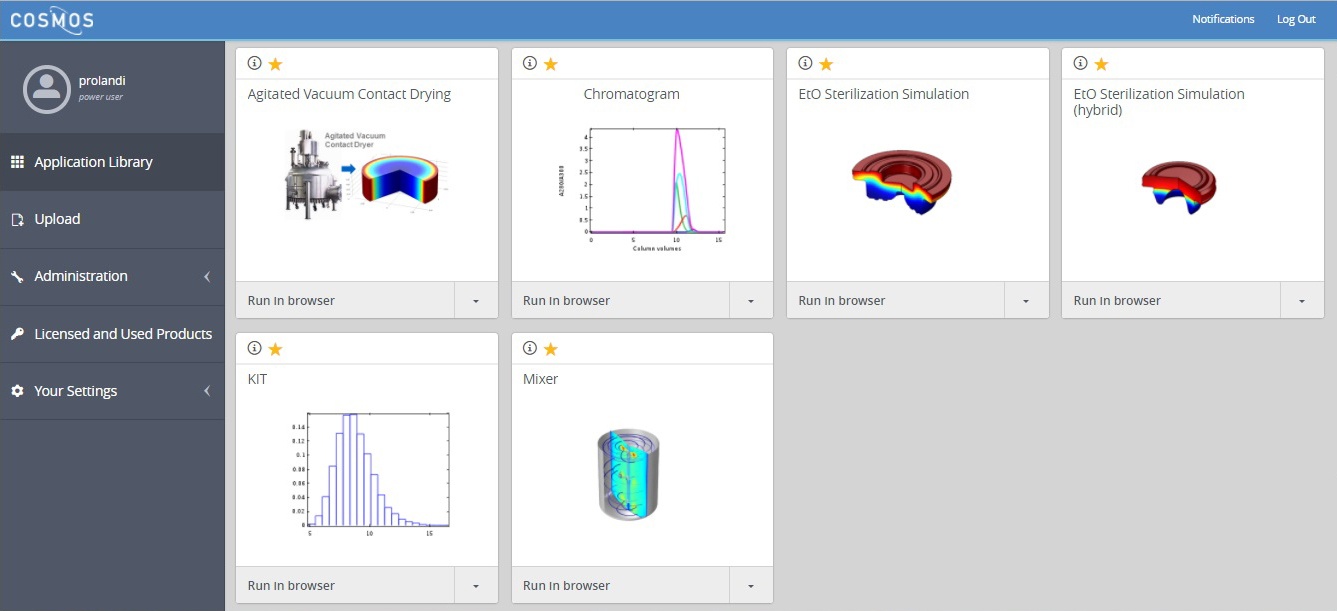Click the Licensed Products key icon
The image size is (1337, 611).
pos(17,334)
